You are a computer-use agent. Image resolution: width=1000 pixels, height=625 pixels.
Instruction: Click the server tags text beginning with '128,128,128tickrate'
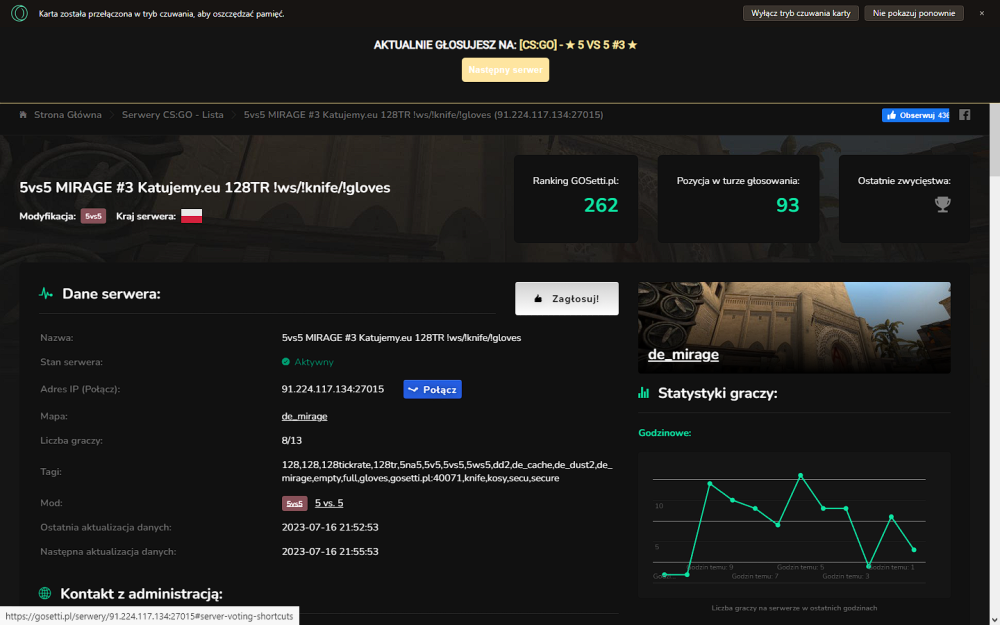[447, 471]
